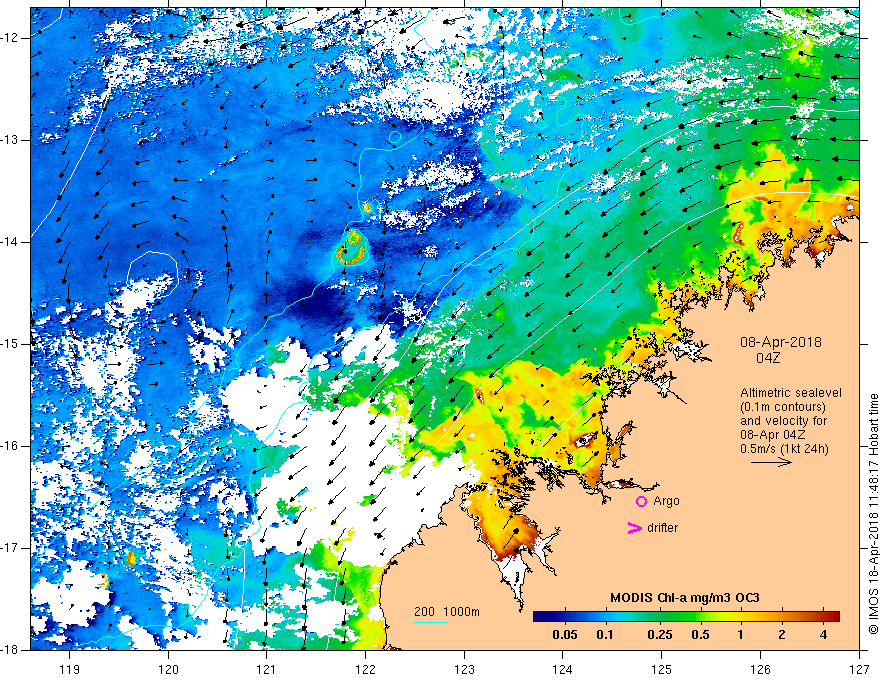Click the magenta Argo circle legend symbol

pos(641,501)
